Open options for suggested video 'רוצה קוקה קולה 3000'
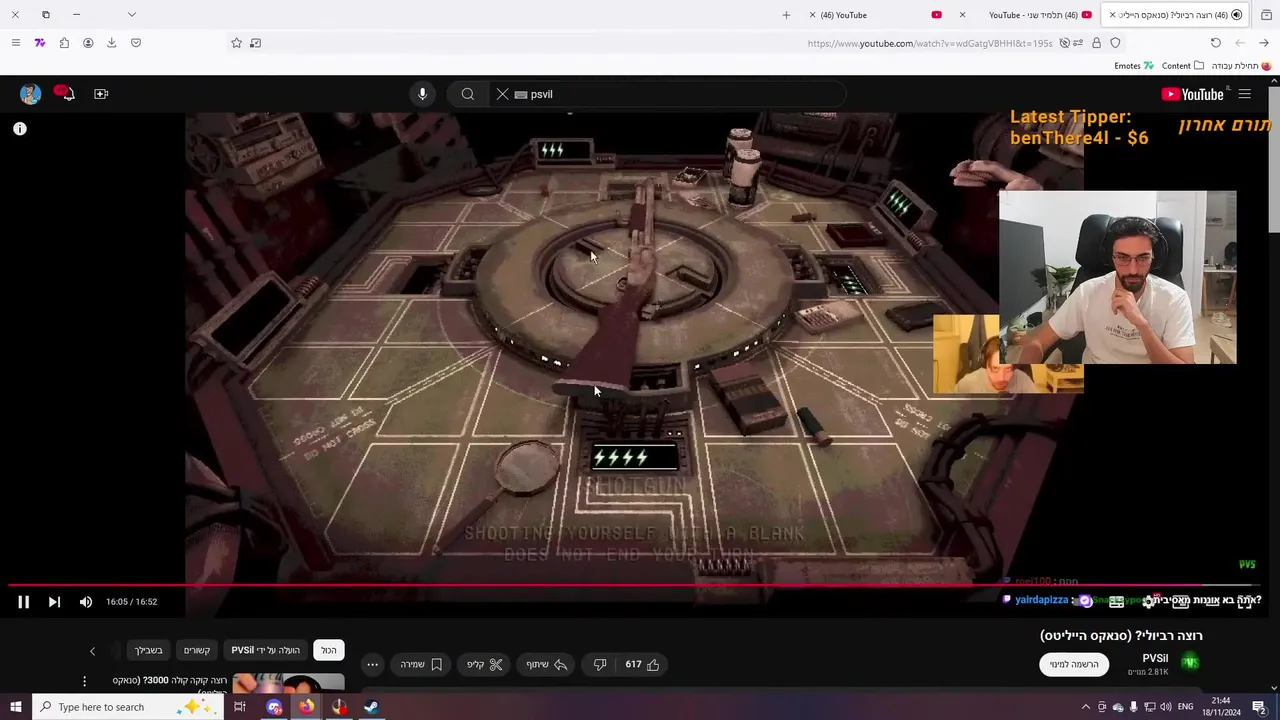Screen dimensions: 1280x720 tap(84, 681)
